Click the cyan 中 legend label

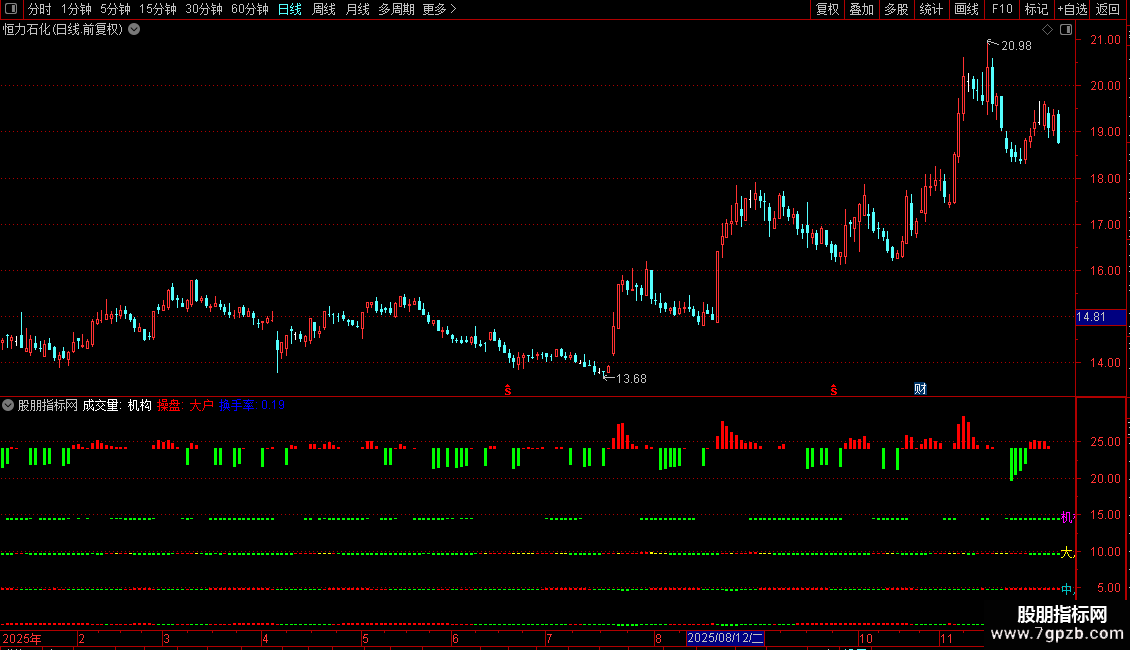tap(1067, 589)
